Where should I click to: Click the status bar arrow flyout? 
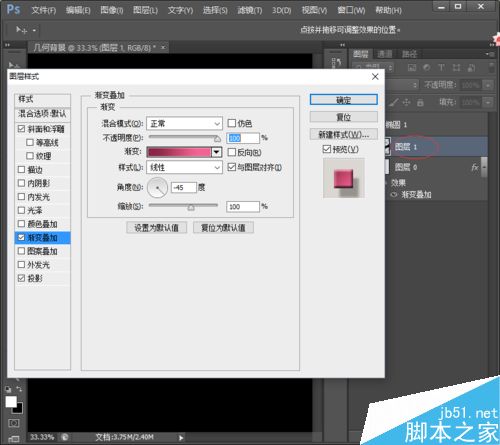point(181,438)
